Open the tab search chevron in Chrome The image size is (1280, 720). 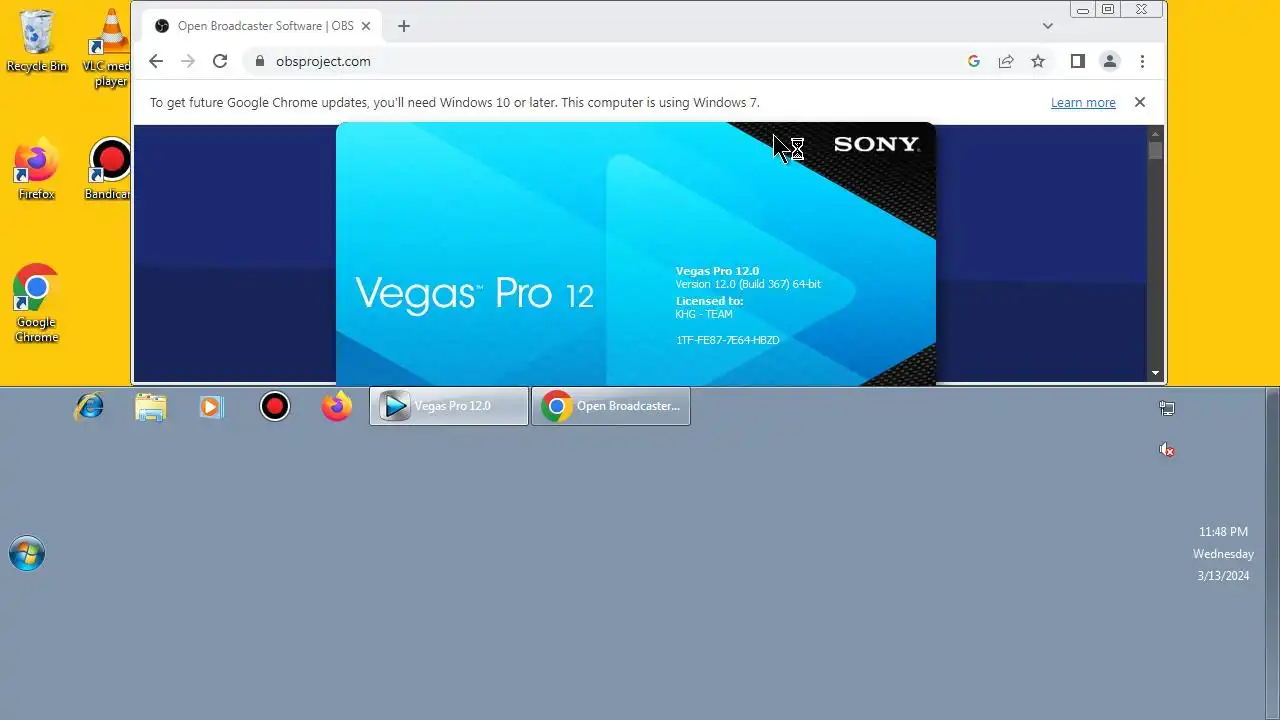tap(1048, 26)
